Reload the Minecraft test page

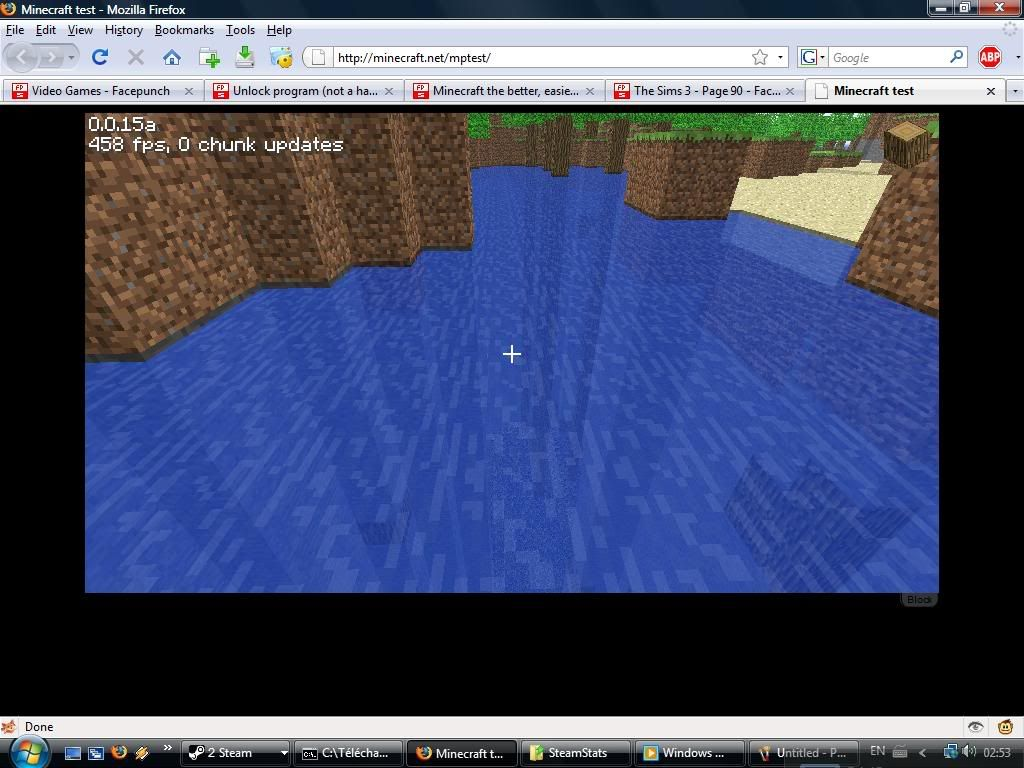[x=99, y=57]
